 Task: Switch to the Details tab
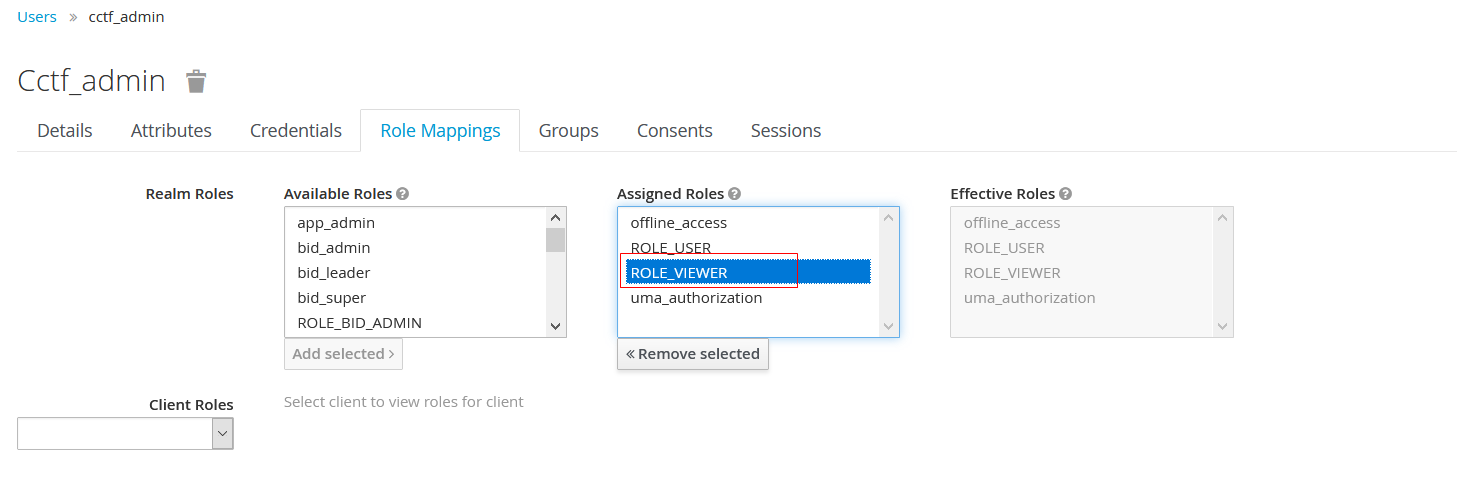[x=65, y=131]
